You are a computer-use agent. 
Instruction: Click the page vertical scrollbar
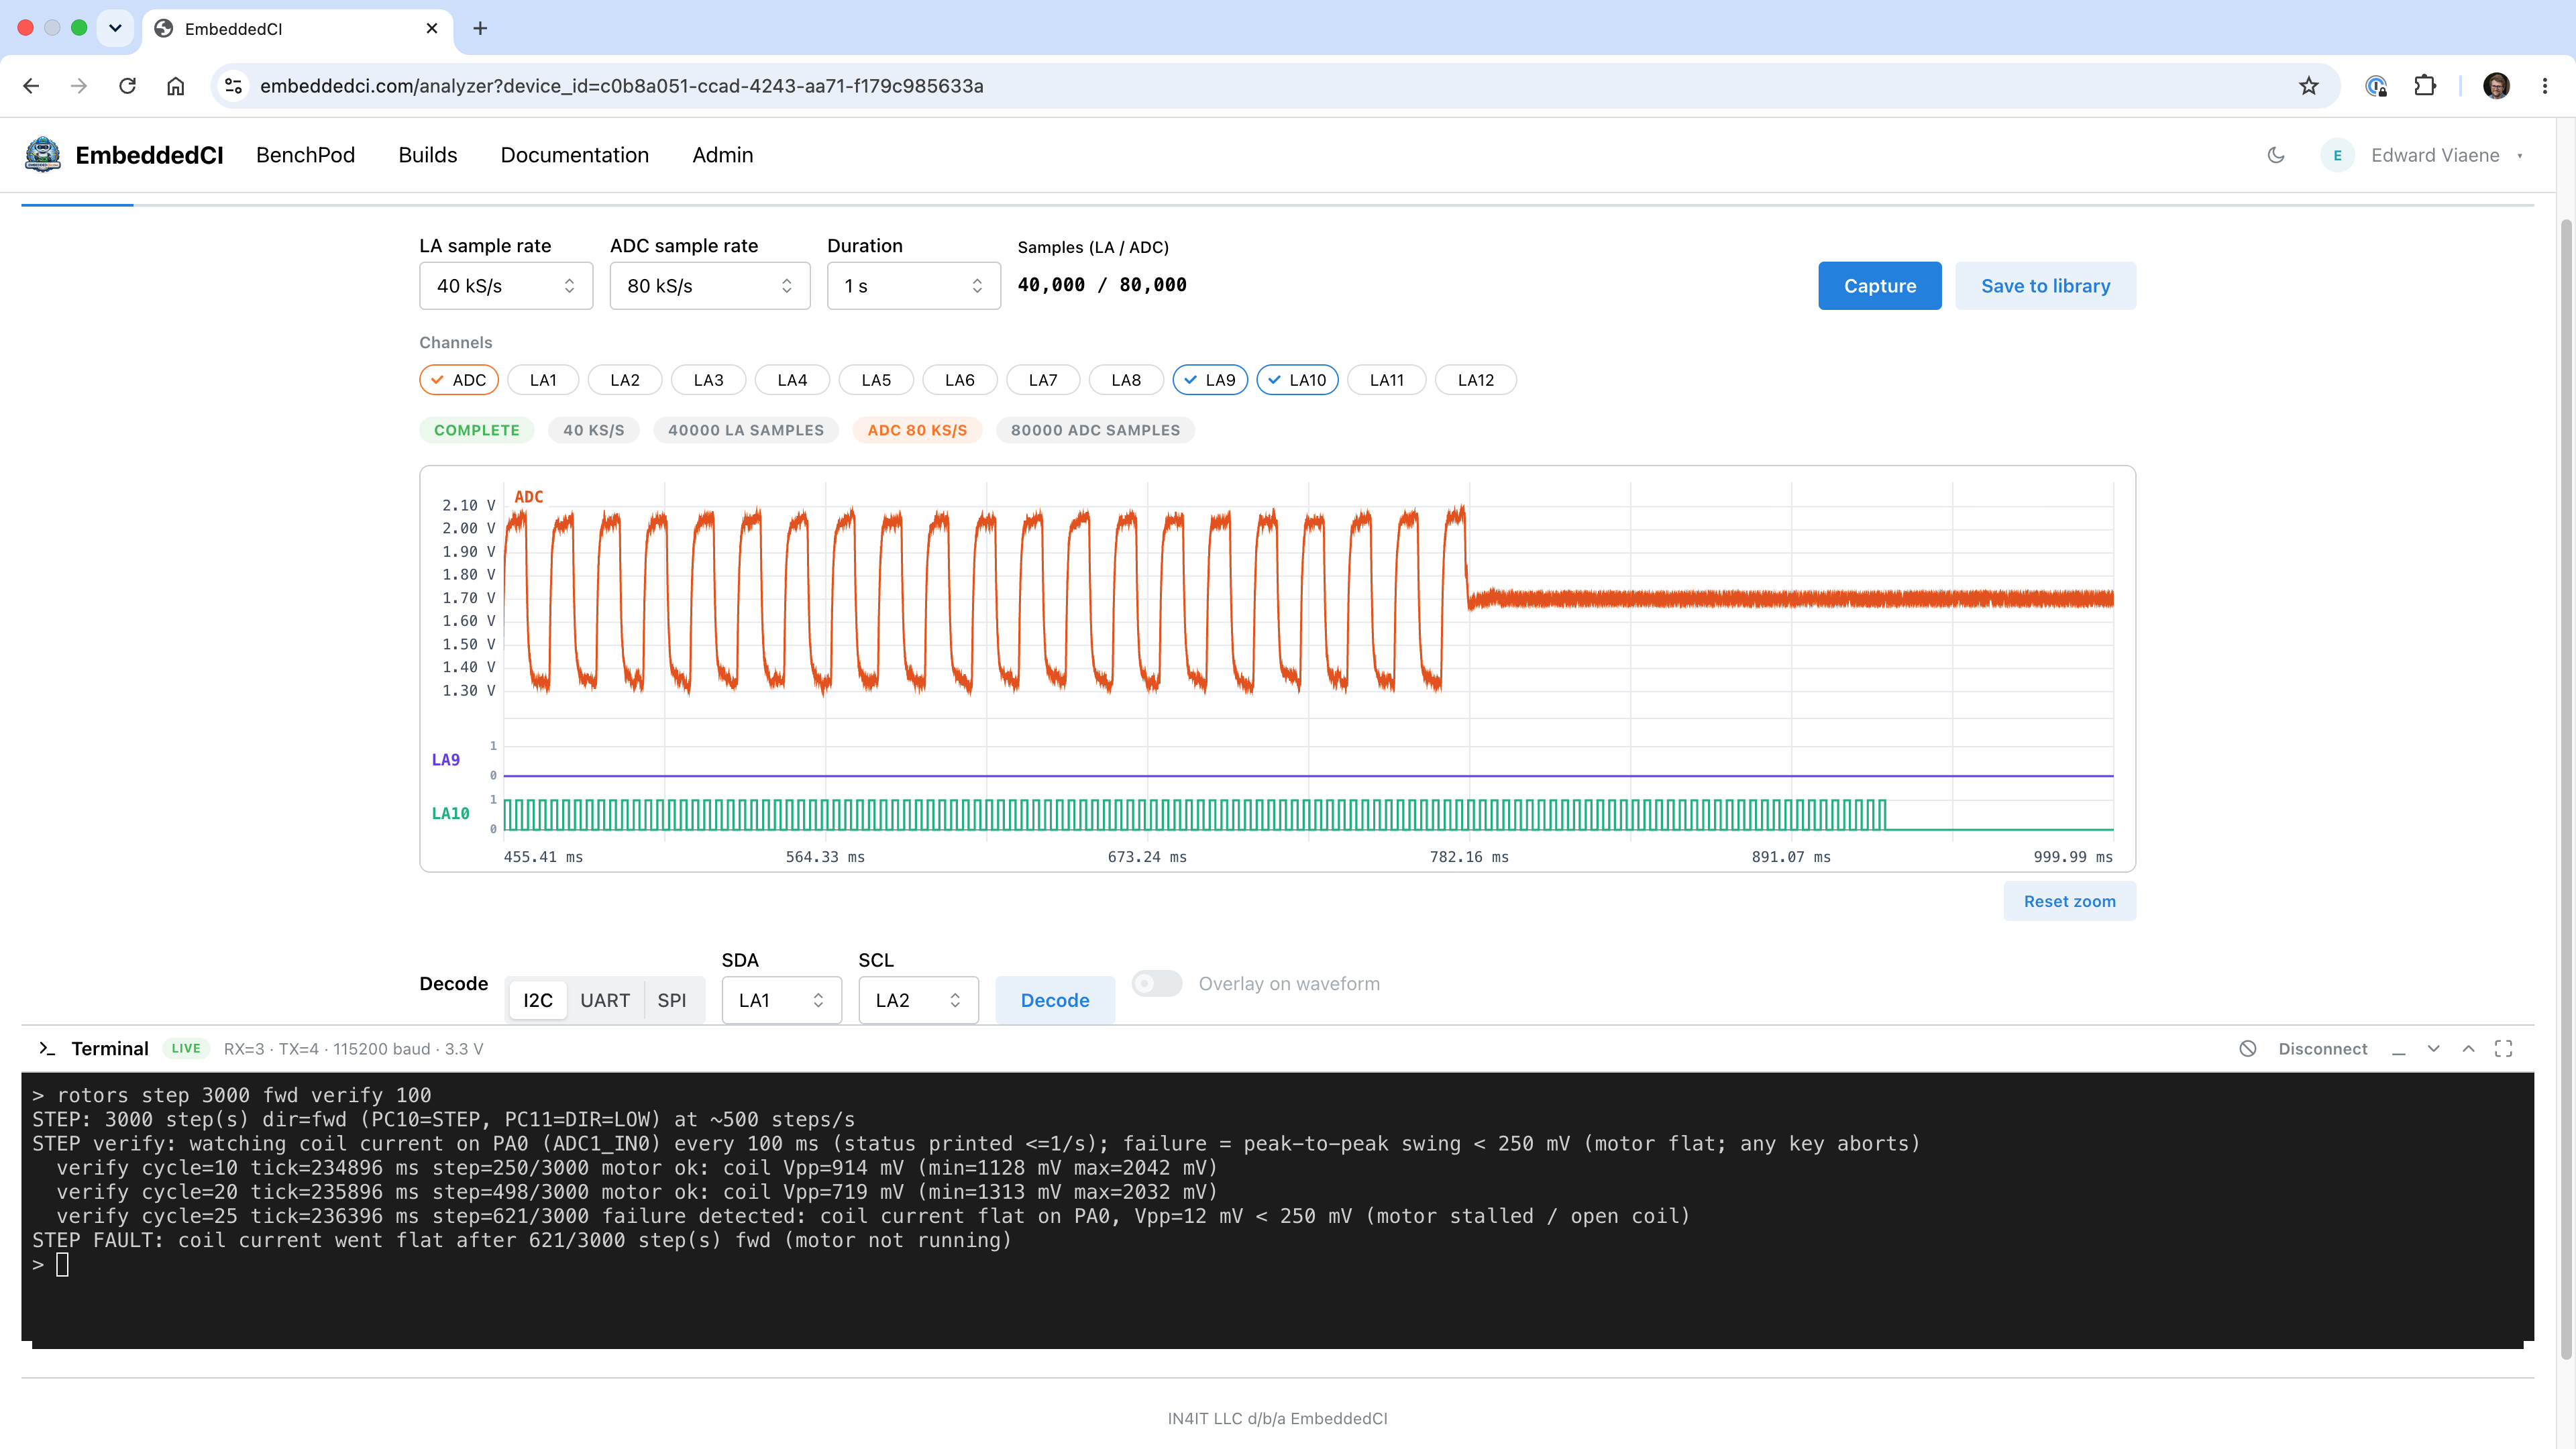2566,790
